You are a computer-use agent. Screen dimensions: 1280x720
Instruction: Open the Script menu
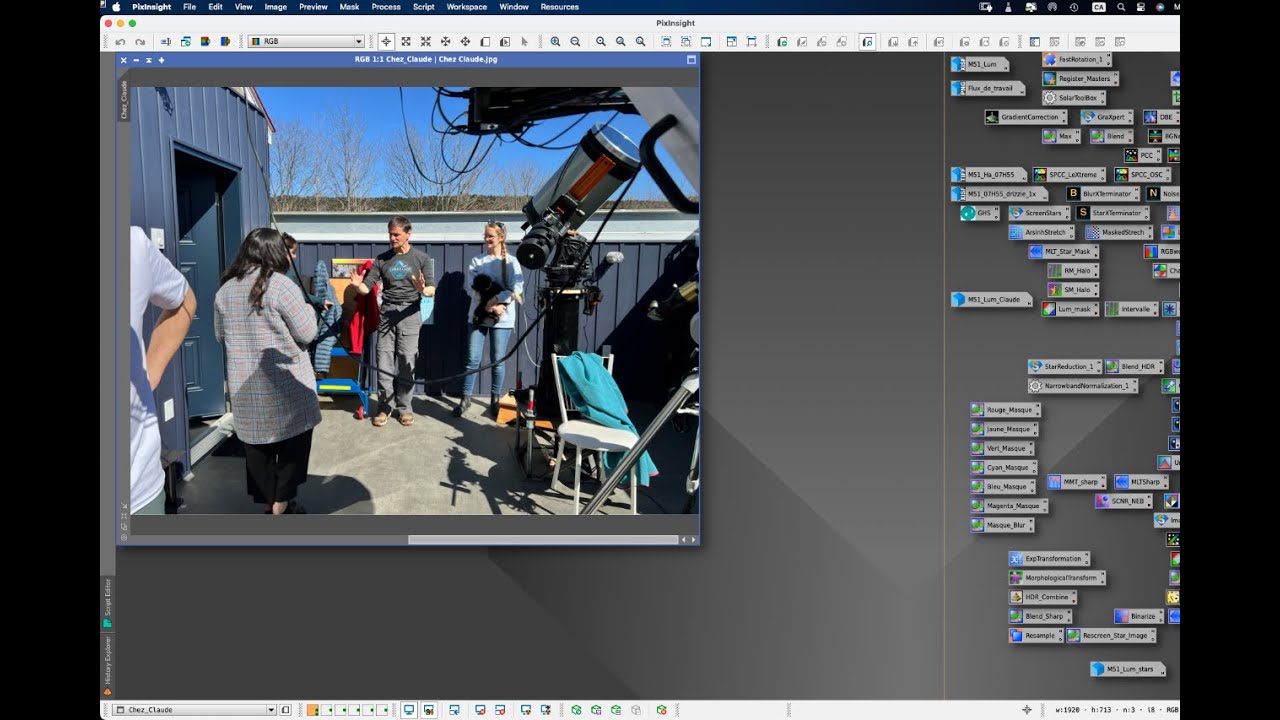click(424, 7)
